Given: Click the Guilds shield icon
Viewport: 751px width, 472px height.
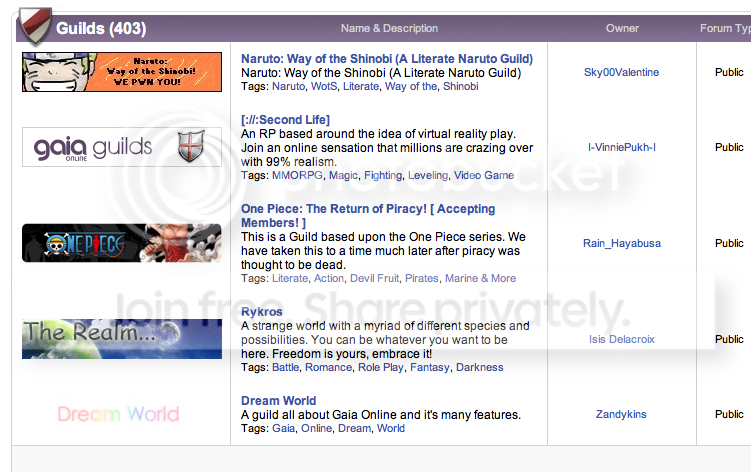Looking at the screenshot, I should 34,26.
